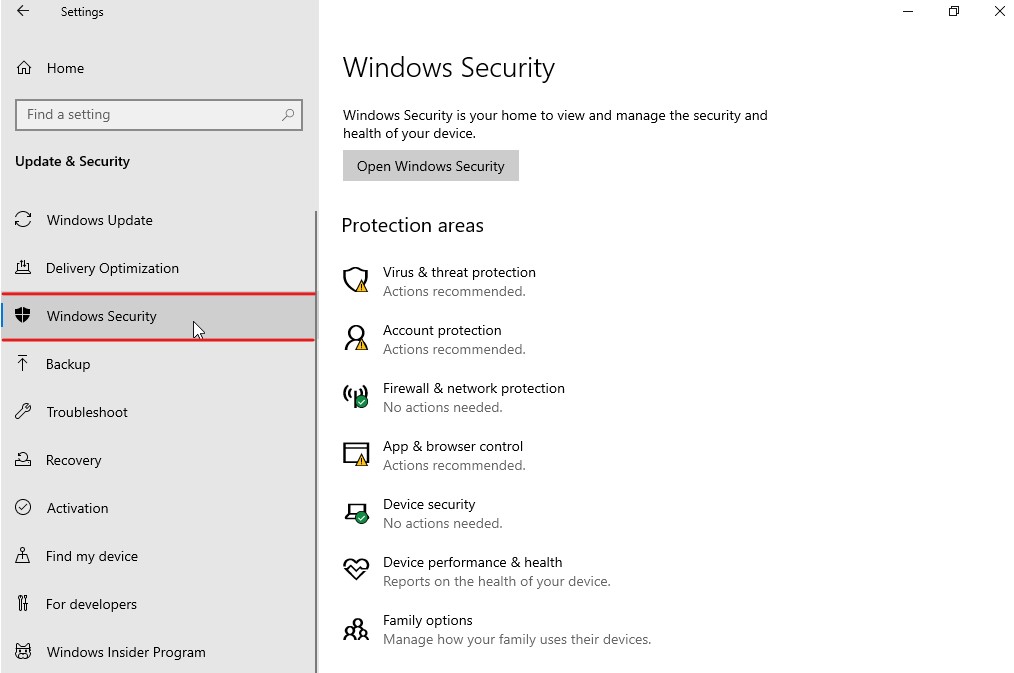
Task: Click the Backup upload arrow icon
Action: coord(23,363)
